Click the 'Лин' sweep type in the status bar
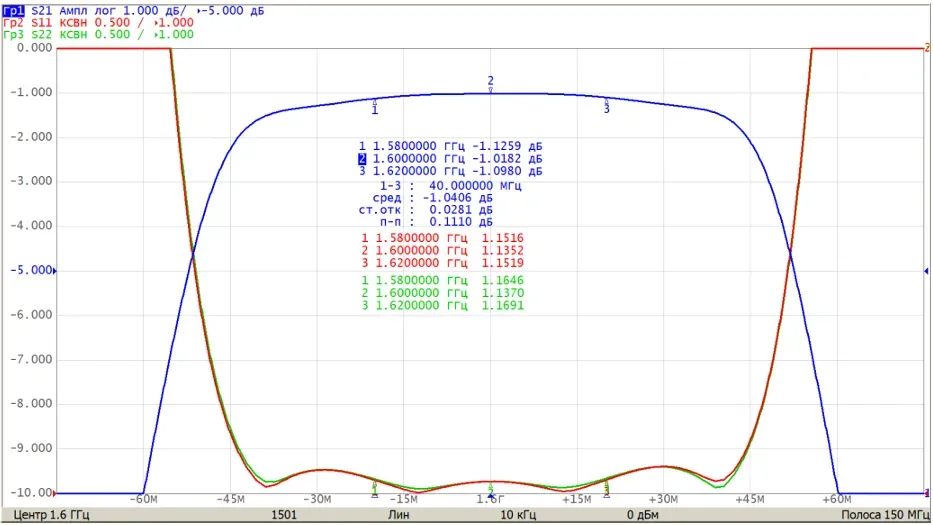 [x=399, y=515]
